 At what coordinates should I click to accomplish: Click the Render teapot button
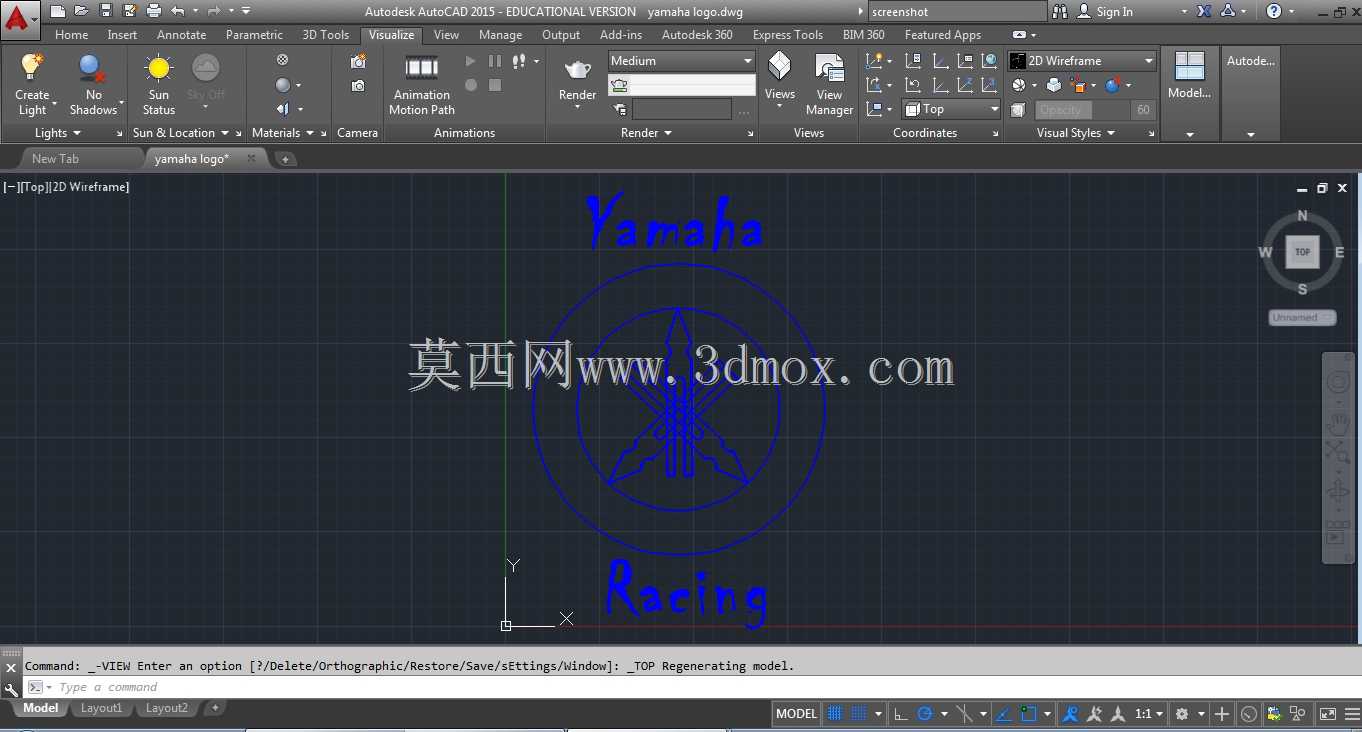(x=578, y=78)
